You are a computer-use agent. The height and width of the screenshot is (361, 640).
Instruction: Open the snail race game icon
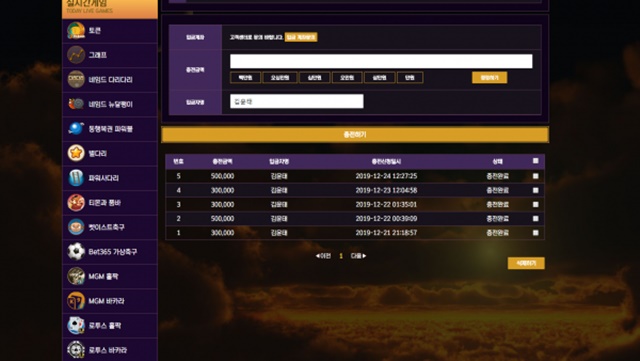pyautogui.click(x=76, y=104)
